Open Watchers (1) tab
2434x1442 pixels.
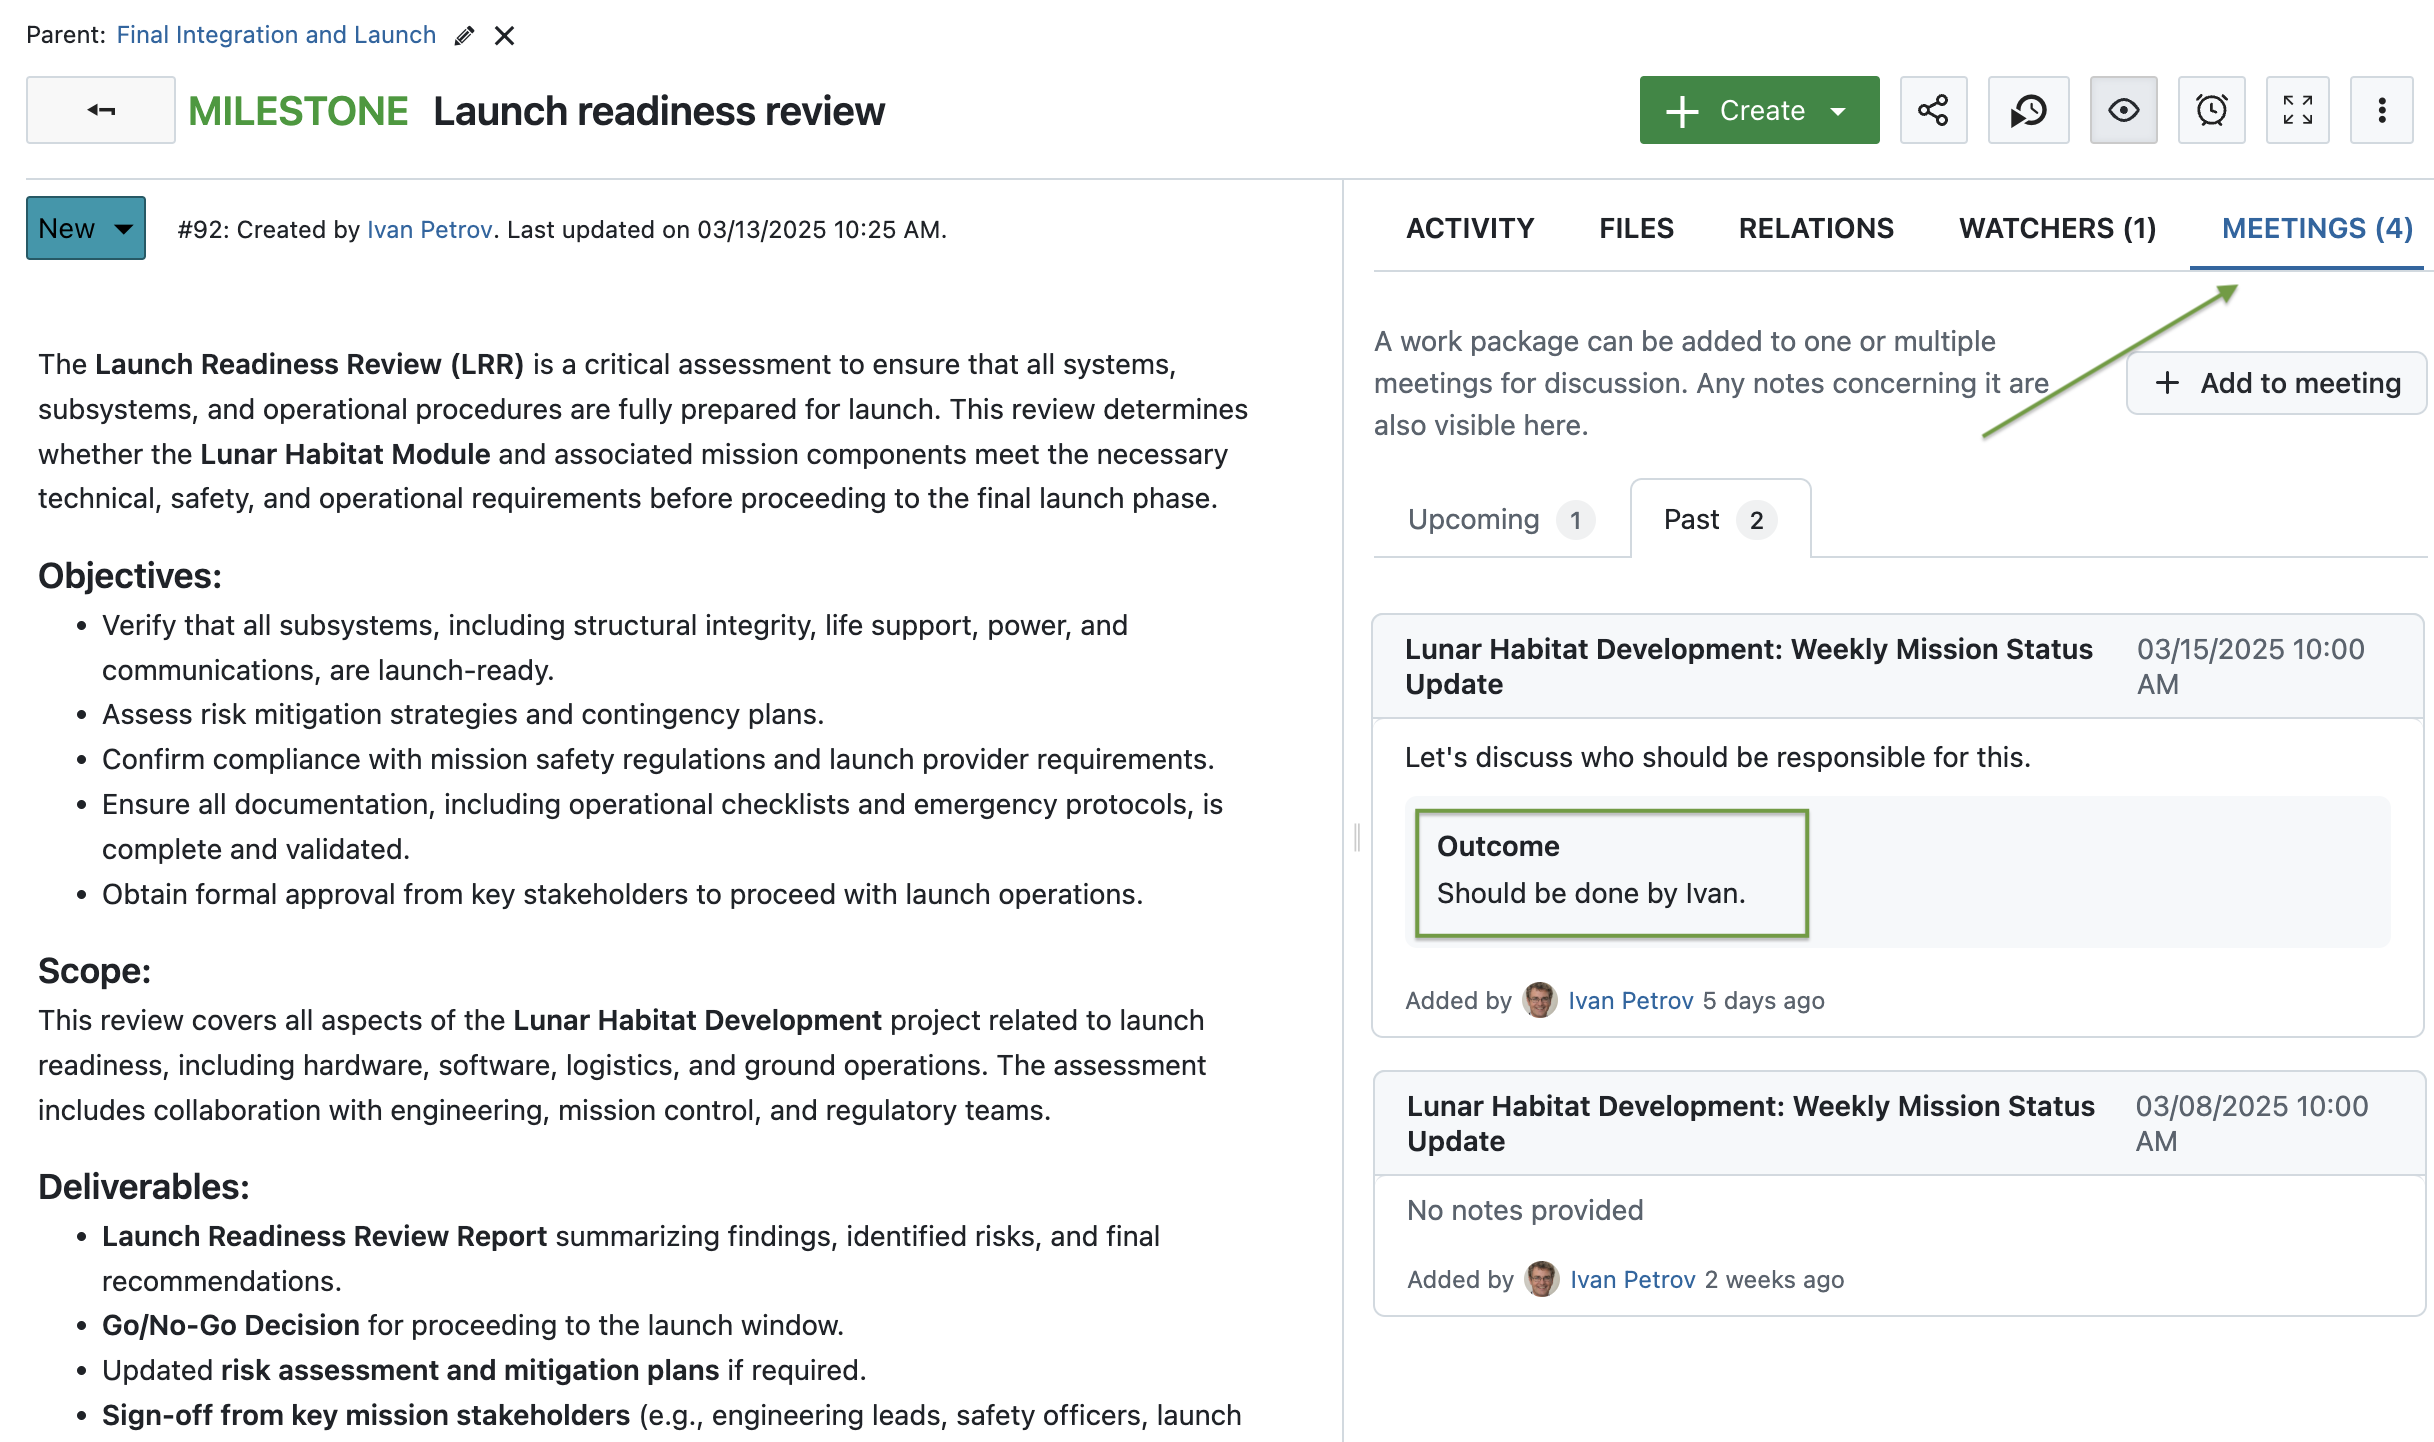point(2057,229)
